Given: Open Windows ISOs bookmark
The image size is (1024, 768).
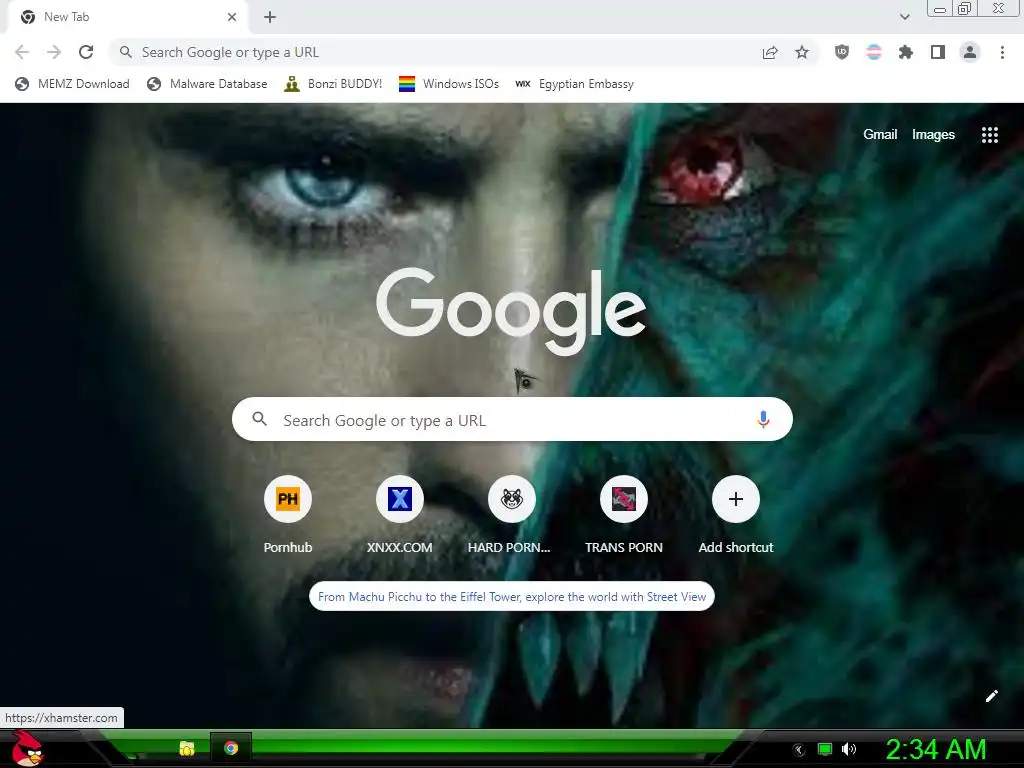Looking at the screenshot, I should click(449, 84).
